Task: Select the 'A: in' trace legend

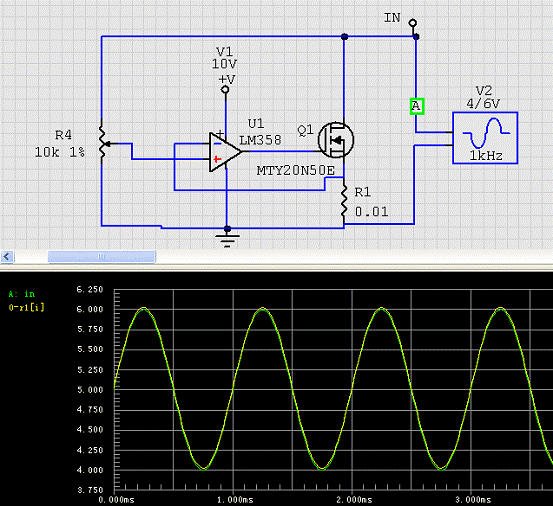Action: coord(22,294)
